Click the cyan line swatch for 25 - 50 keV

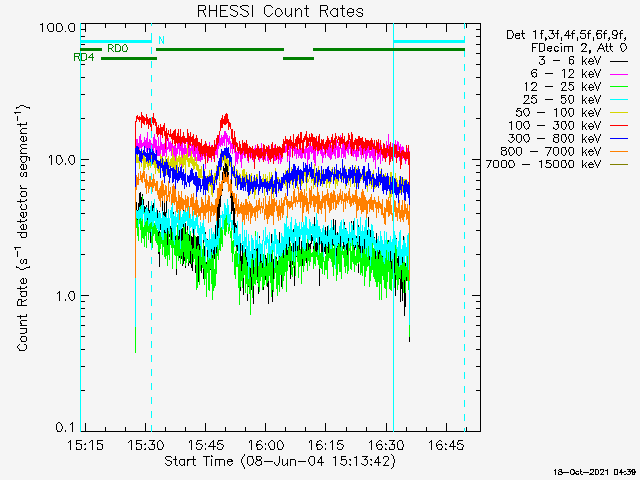click(x=619, y=100)
